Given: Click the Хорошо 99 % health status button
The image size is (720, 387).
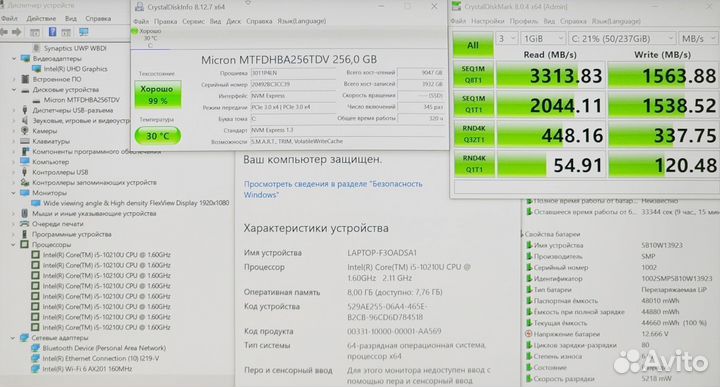Looking at the screenshot, I should click(x=158, y=95).
